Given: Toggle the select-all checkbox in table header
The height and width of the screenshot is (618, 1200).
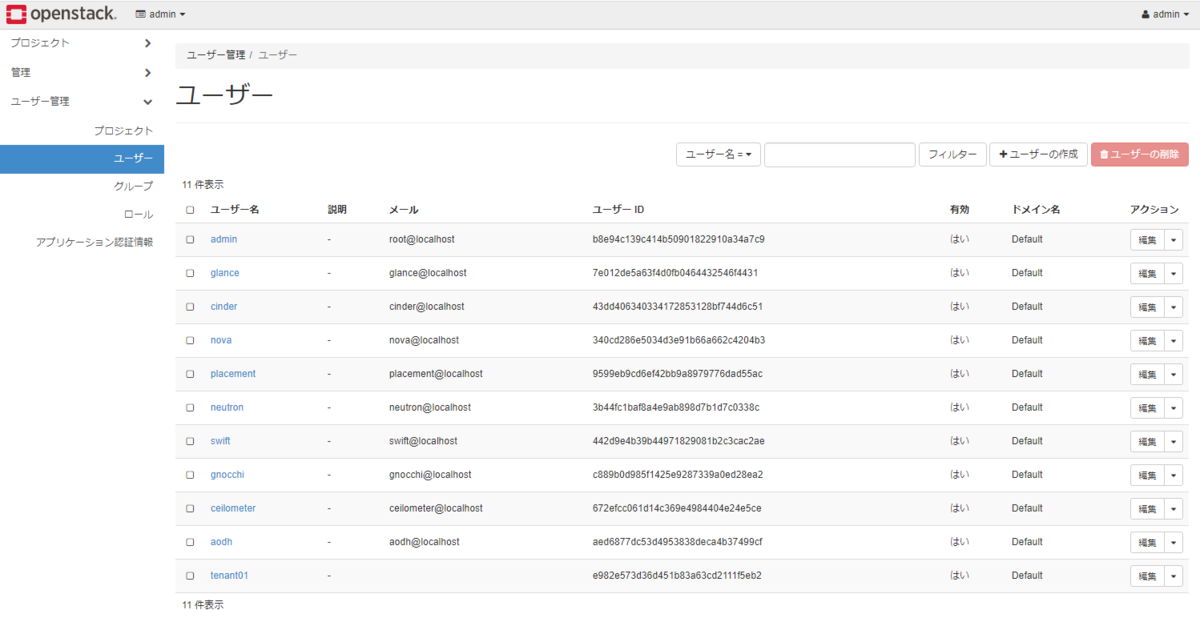Looking at the screenshot, I should (x=190, y=210).
